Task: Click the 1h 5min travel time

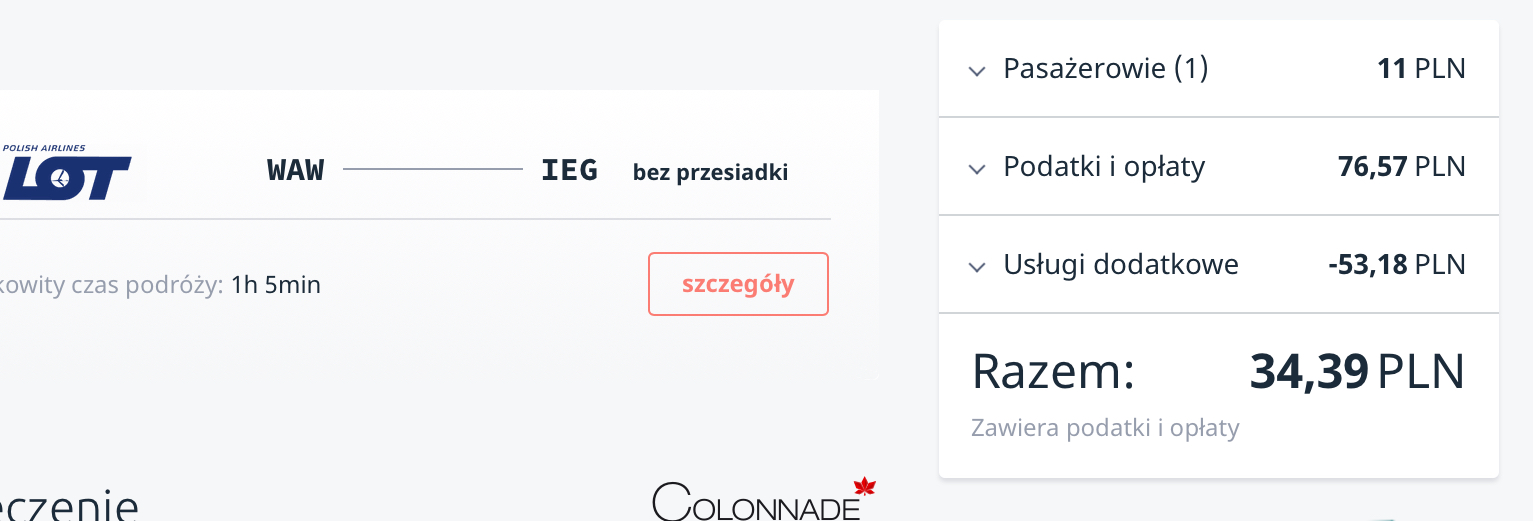Action: pyautogui.click(x=276, y=285)
